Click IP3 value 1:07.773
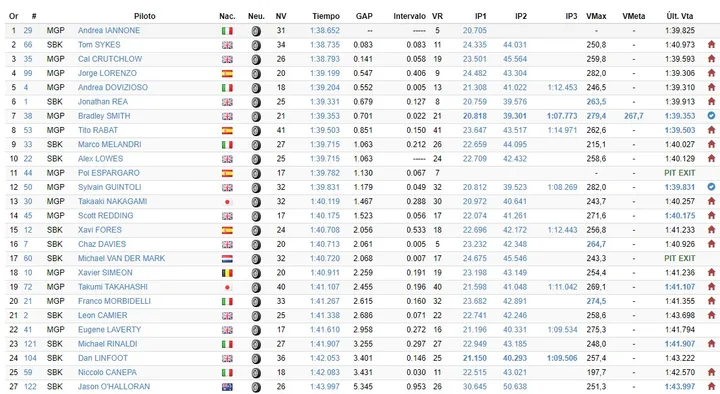720x394 pixels. tap(562, 116)
